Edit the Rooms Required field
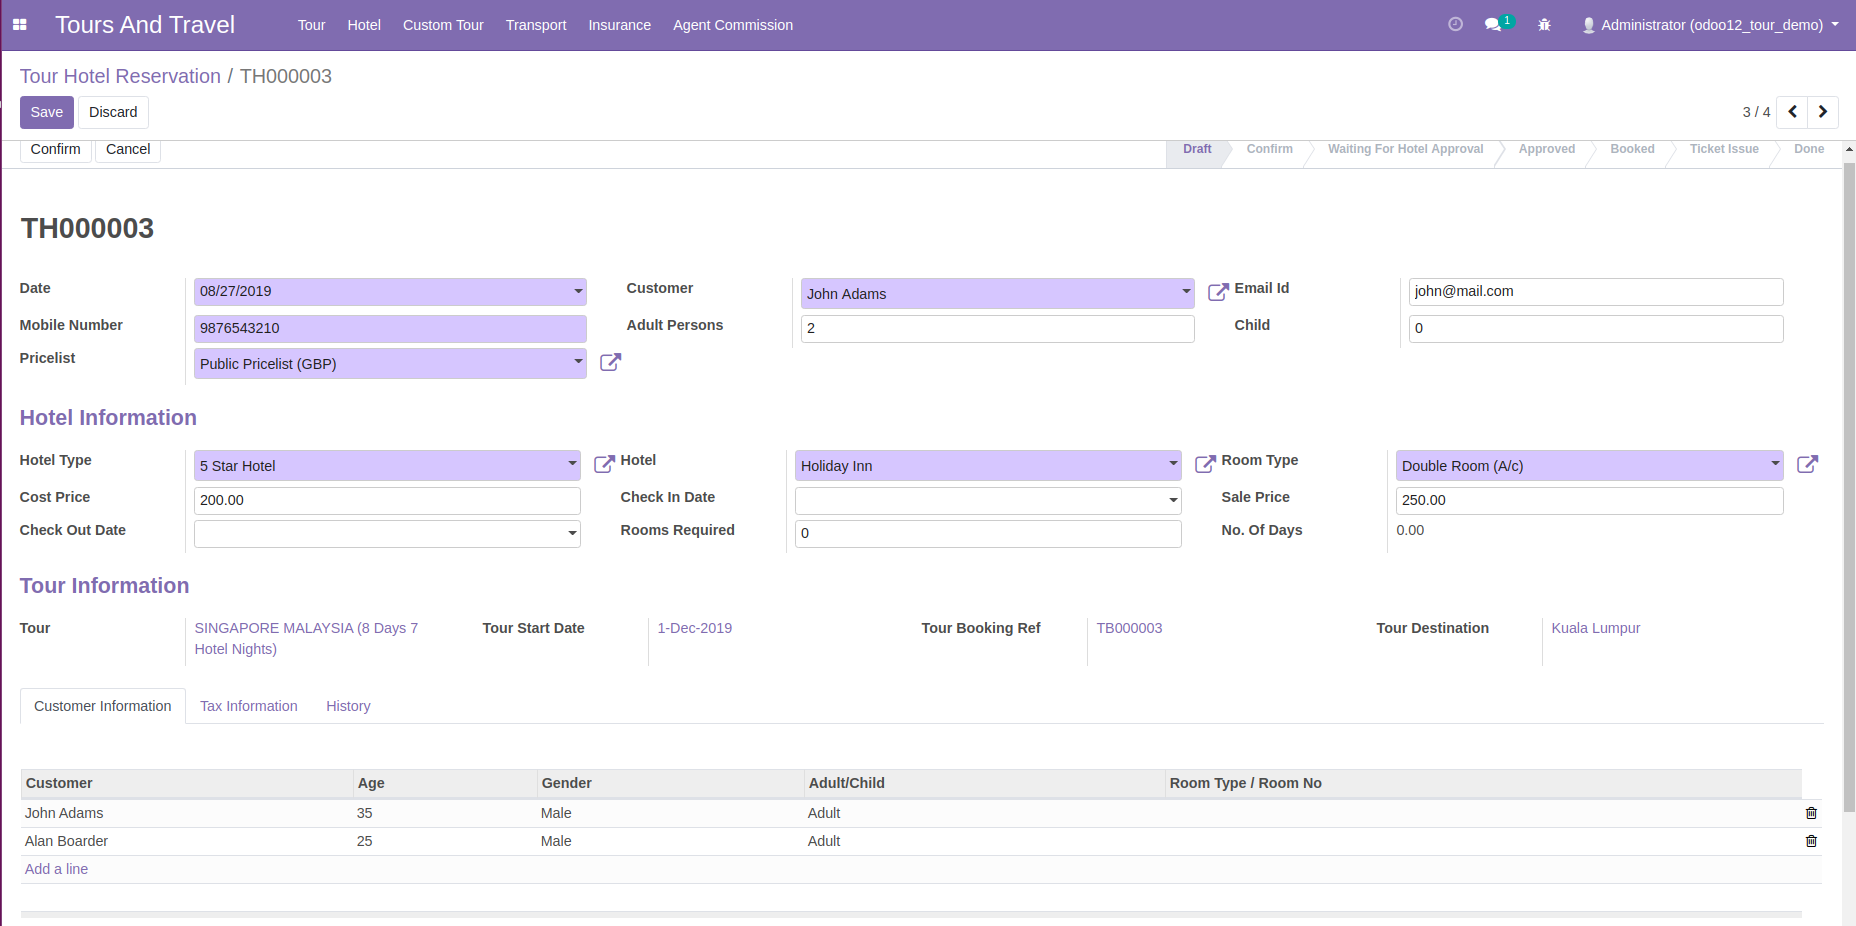 click(988, 533)
